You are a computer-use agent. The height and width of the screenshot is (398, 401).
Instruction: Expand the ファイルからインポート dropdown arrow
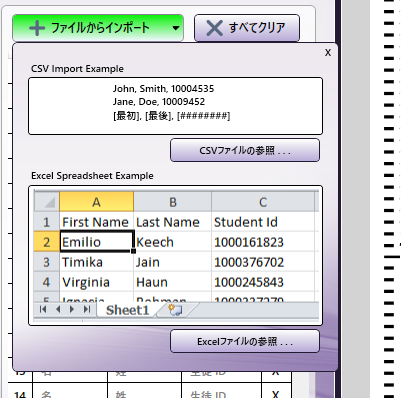tap(176, 28)
